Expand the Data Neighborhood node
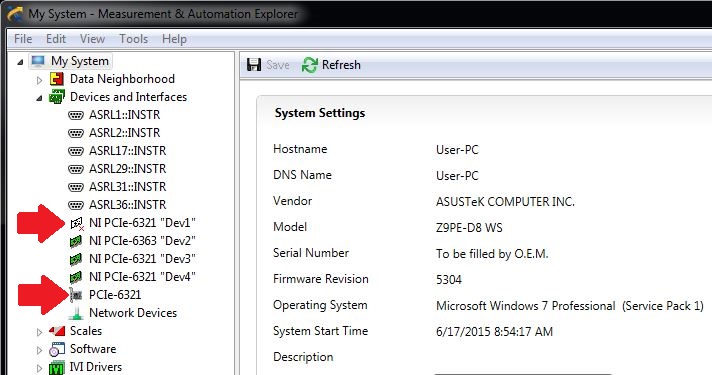This screenshot has height=375, width=712. [x=40, y=80]
